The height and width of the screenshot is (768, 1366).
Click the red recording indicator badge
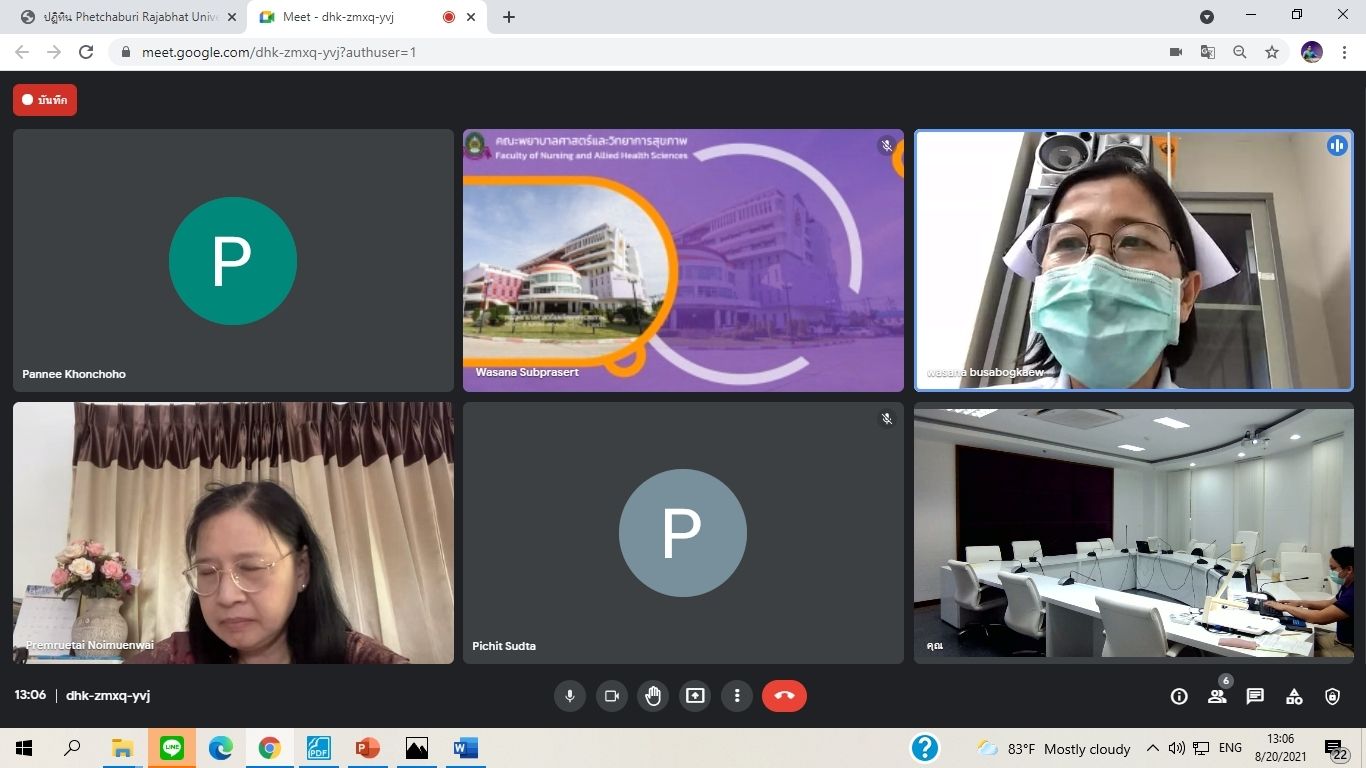(45, 100)
